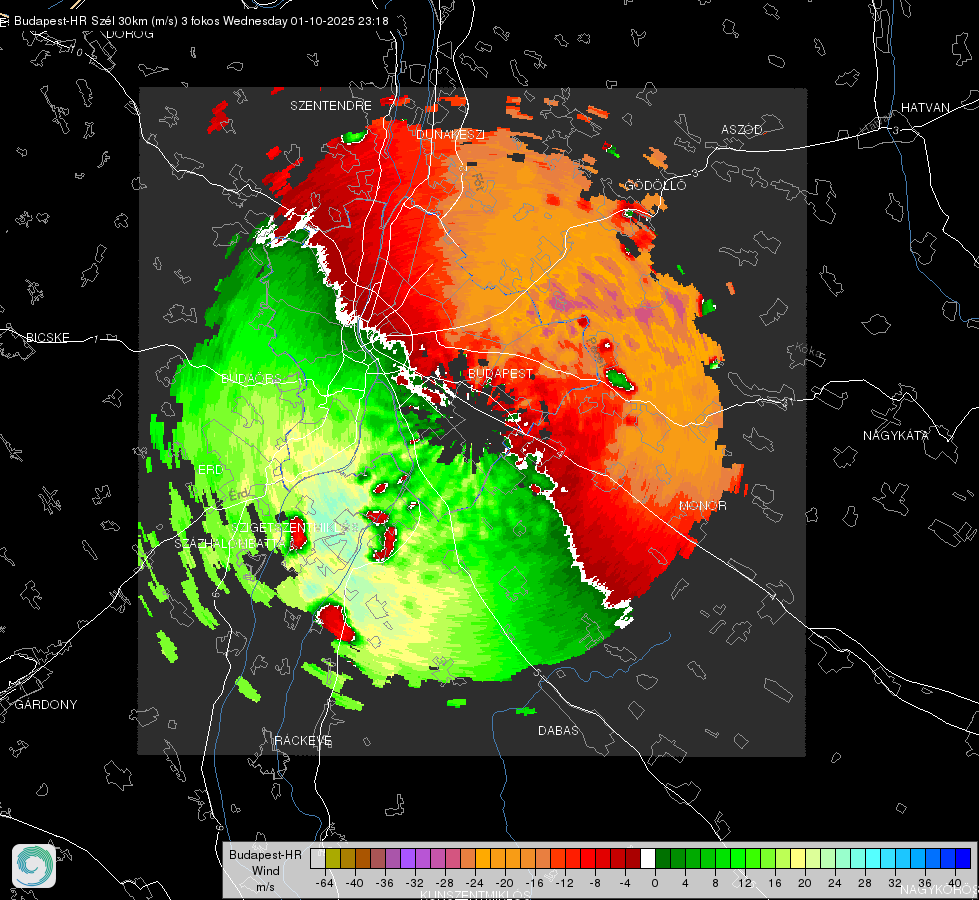Screen dimensions: 979x900
Task: Pick the bright yellow swatch above 20
Action: [x=798, y=858]
